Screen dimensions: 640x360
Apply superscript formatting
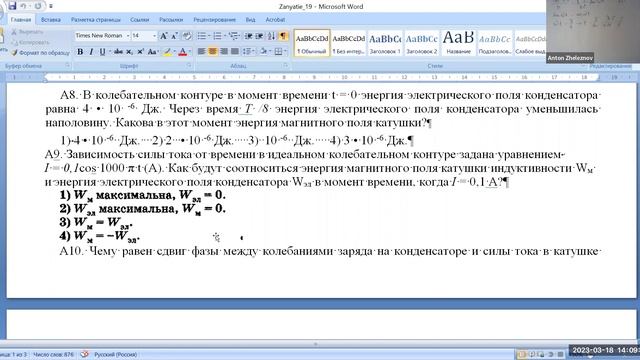click(140, 52)
